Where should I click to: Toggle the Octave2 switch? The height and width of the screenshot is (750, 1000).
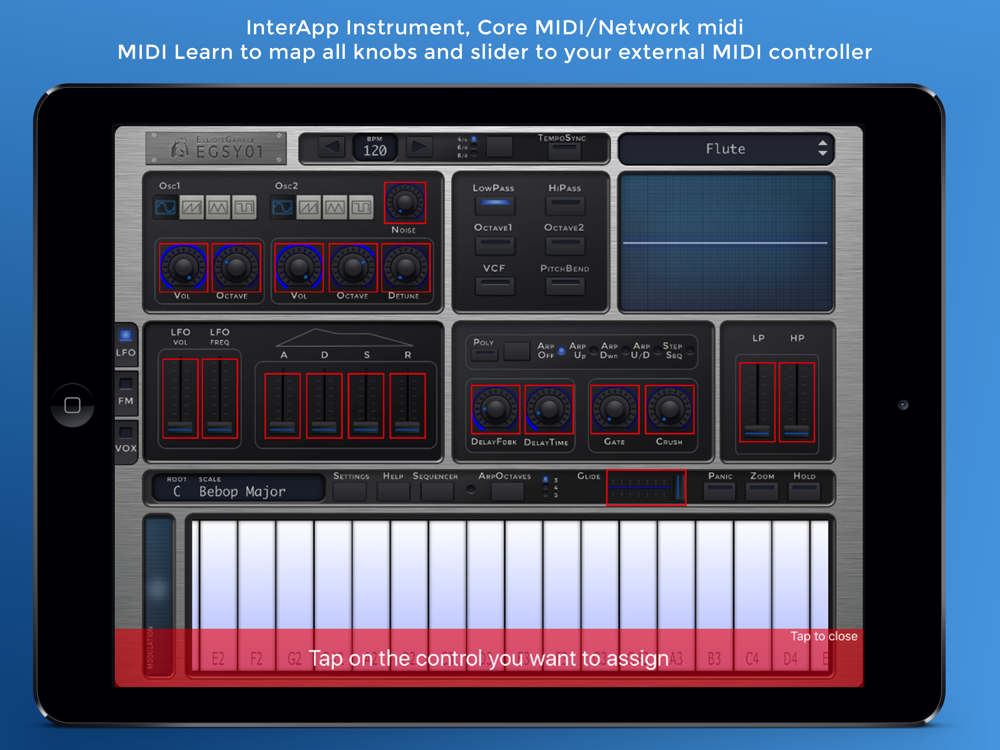tap(565, 244)
